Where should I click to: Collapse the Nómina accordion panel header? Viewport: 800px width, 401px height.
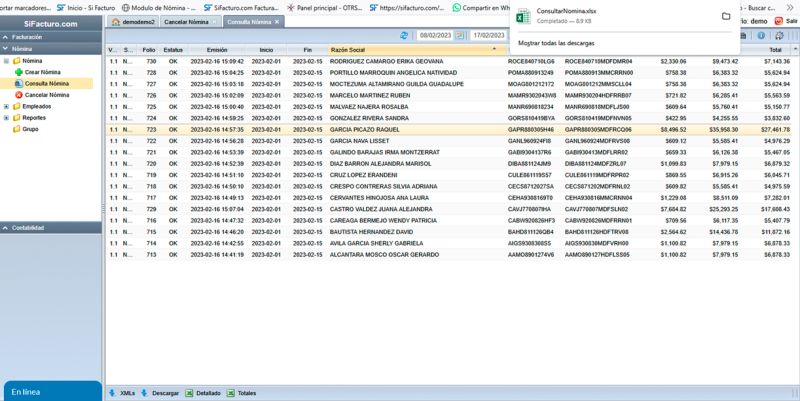click(51, 49)
